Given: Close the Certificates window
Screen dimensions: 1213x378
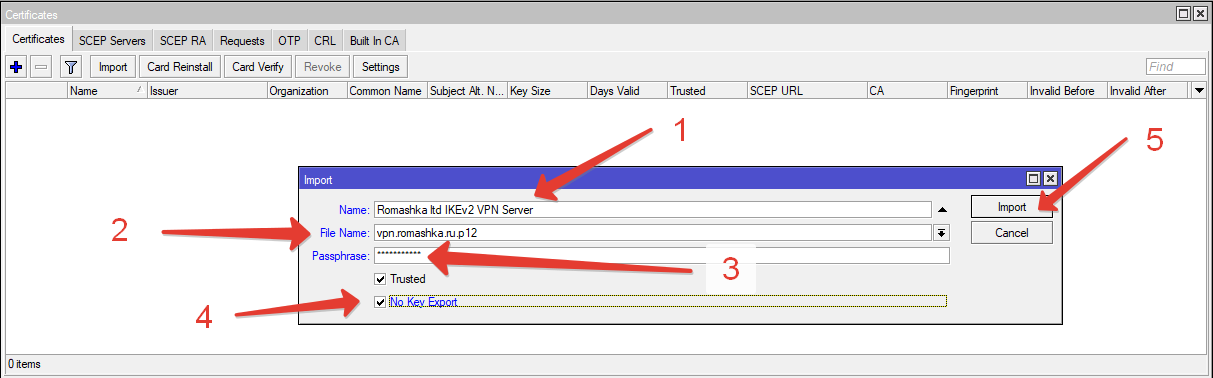Looking at the screenshot, I should 1199,13.
